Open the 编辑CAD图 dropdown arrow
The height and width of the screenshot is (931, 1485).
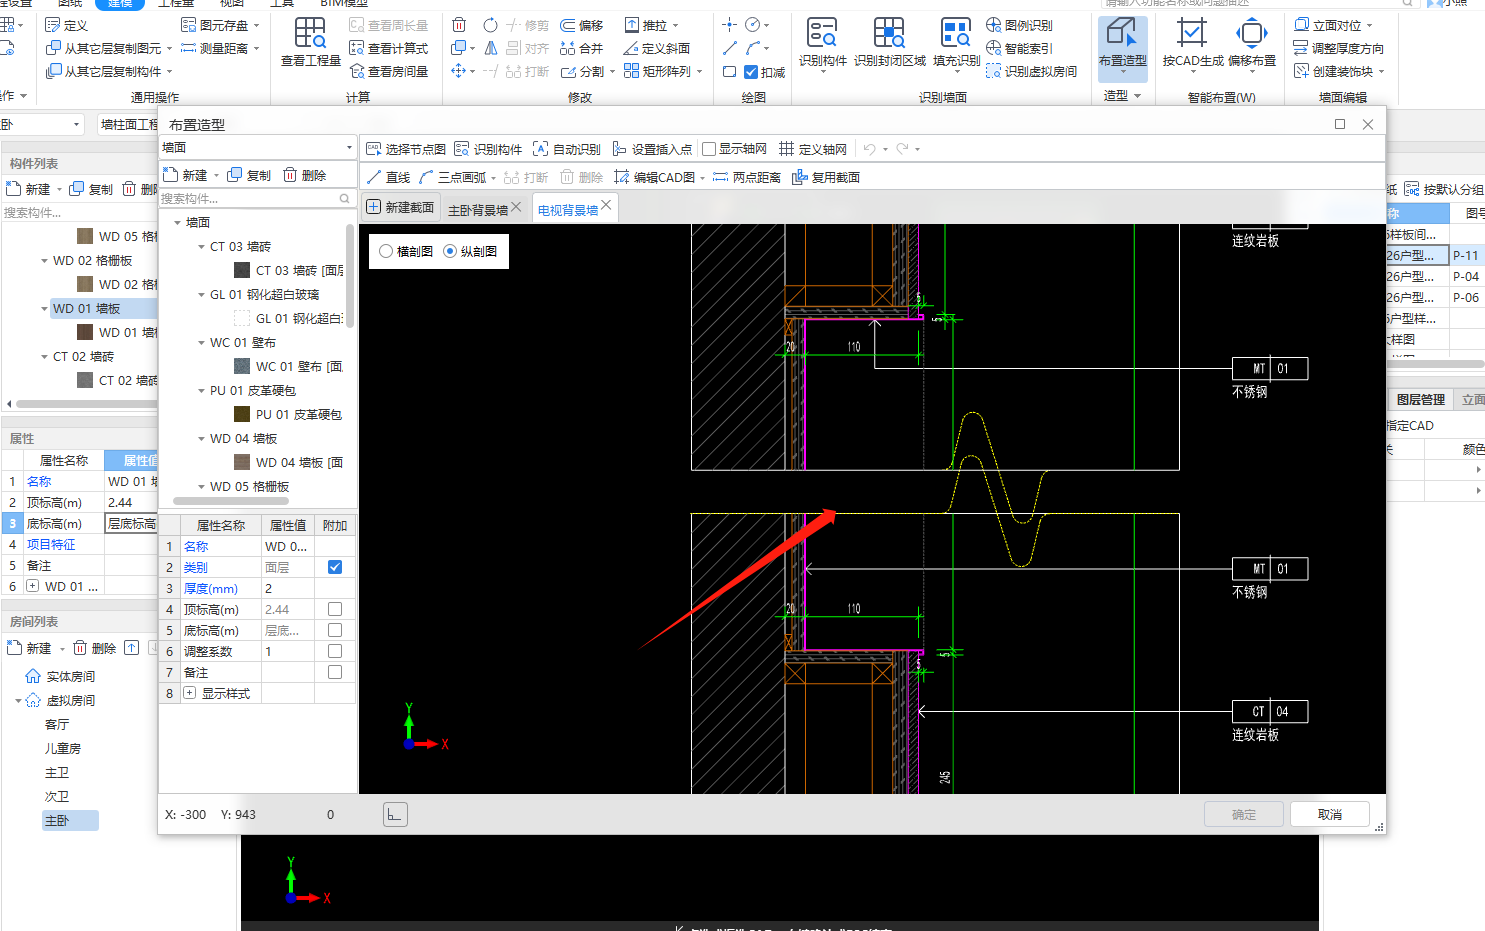[702, 178]
